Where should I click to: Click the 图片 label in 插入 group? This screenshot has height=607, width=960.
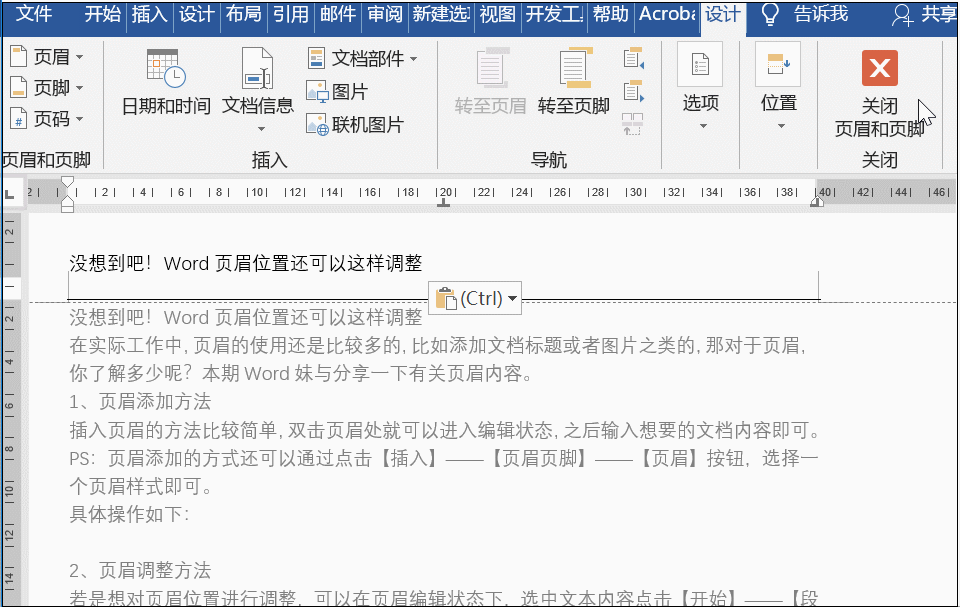[350, 92]
